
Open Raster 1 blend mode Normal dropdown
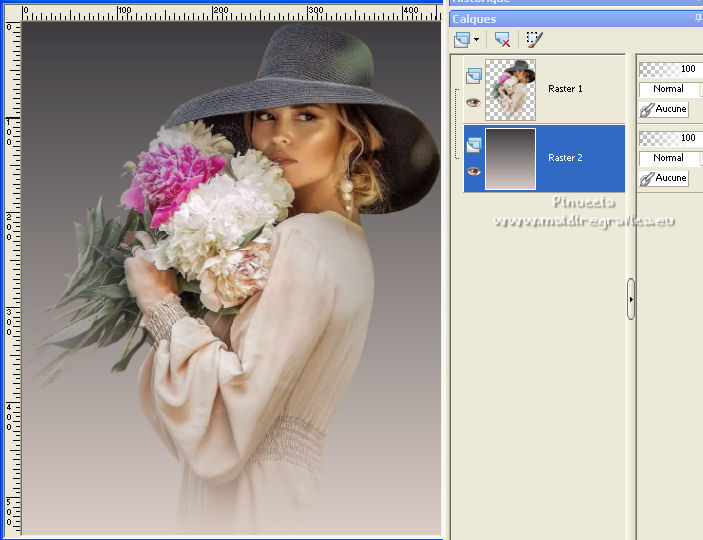tap(670, 89)
